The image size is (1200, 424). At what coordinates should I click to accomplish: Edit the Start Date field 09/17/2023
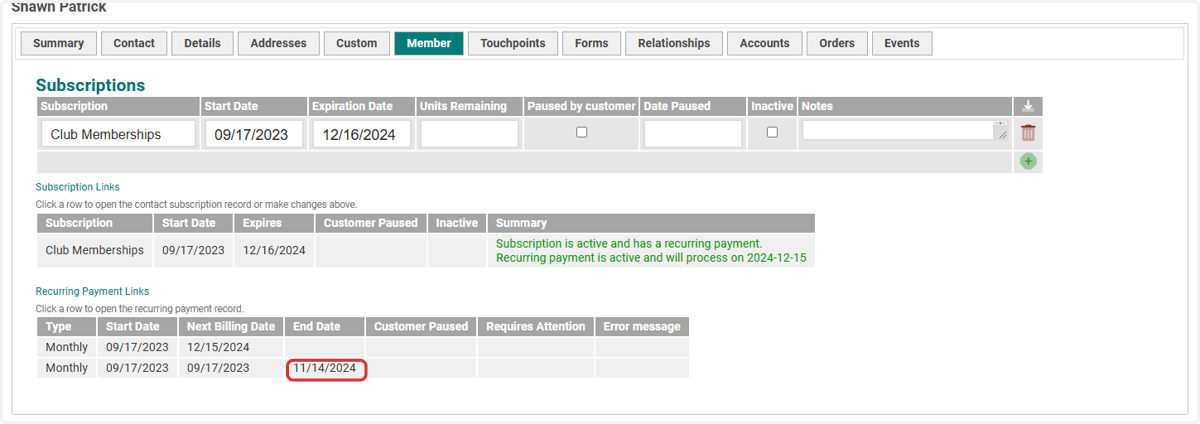[254, 134]
